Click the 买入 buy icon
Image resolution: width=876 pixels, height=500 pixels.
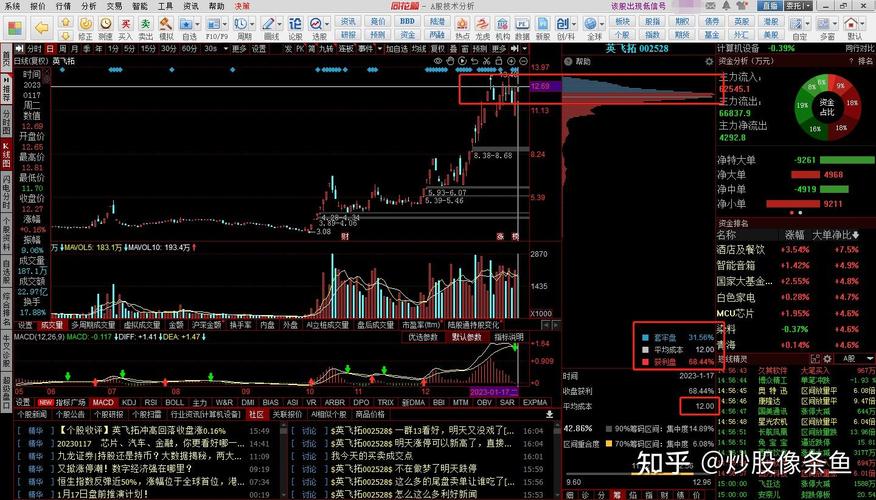[x=126, y=28]
